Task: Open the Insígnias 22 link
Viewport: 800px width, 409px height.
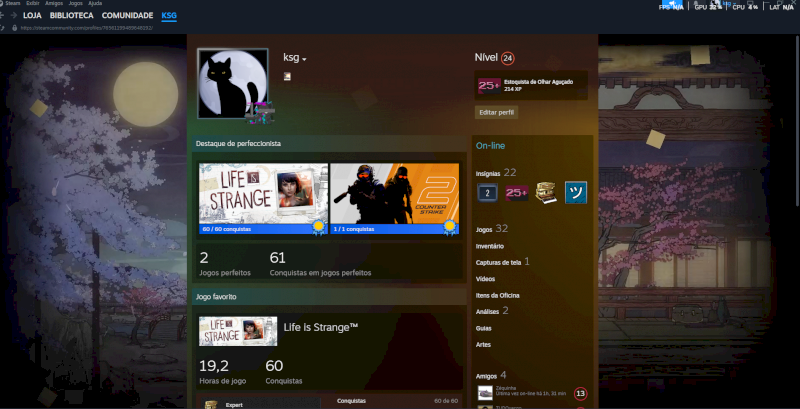Action: pos(496,173)
